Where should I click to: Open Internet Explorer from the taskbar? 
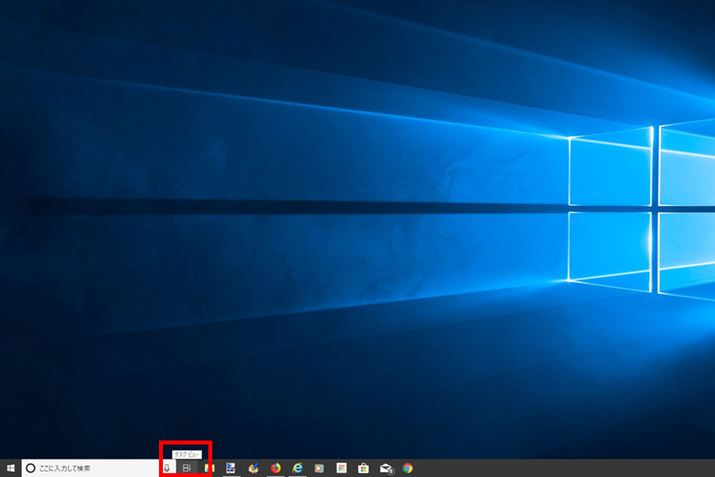point(297,468)
